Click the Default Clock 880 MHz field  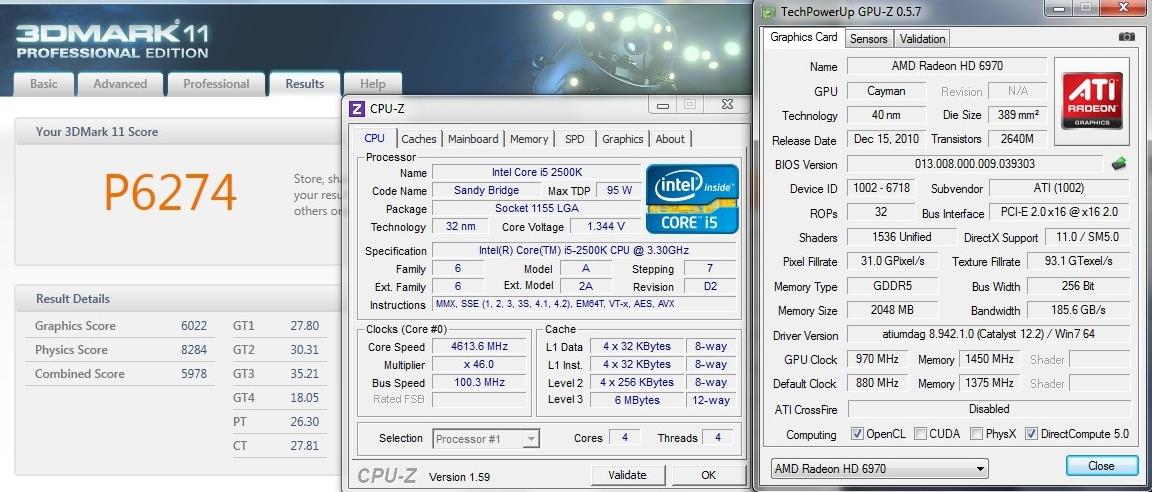click(877, 383)
